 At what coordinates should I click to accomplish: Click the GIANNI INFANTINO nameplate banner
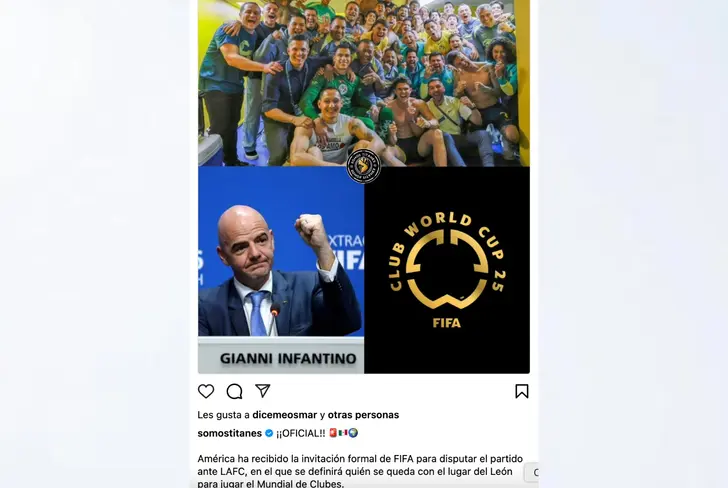coord(281,355)
